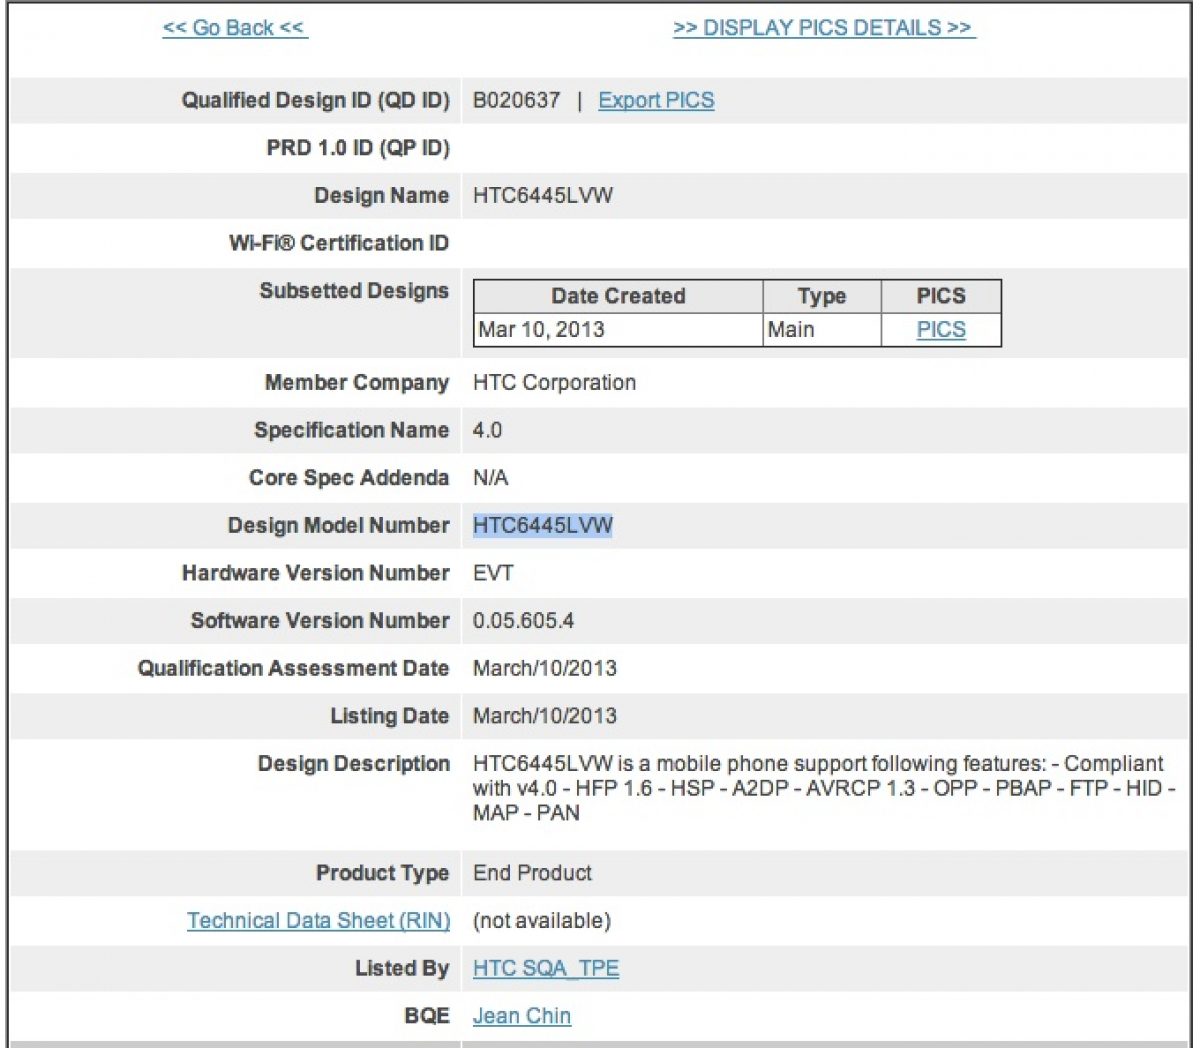
Task: Click the EVT hardware version value
Action: tap(493, 574)
